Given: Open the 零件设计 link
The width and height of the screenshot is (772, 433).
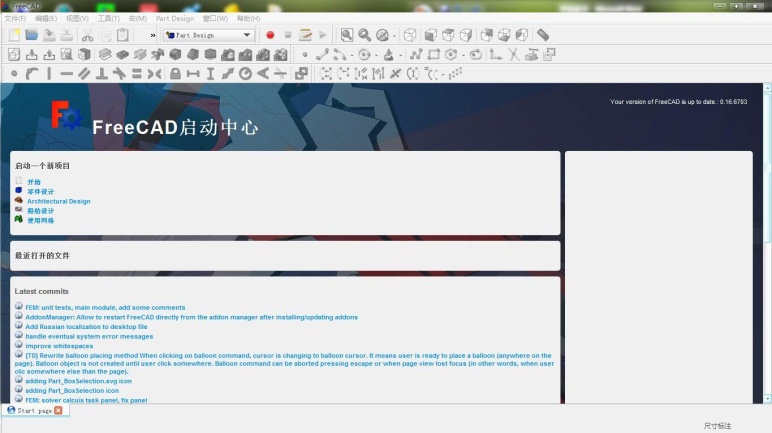Looking at the screenshot, I should tap(40, 192).
